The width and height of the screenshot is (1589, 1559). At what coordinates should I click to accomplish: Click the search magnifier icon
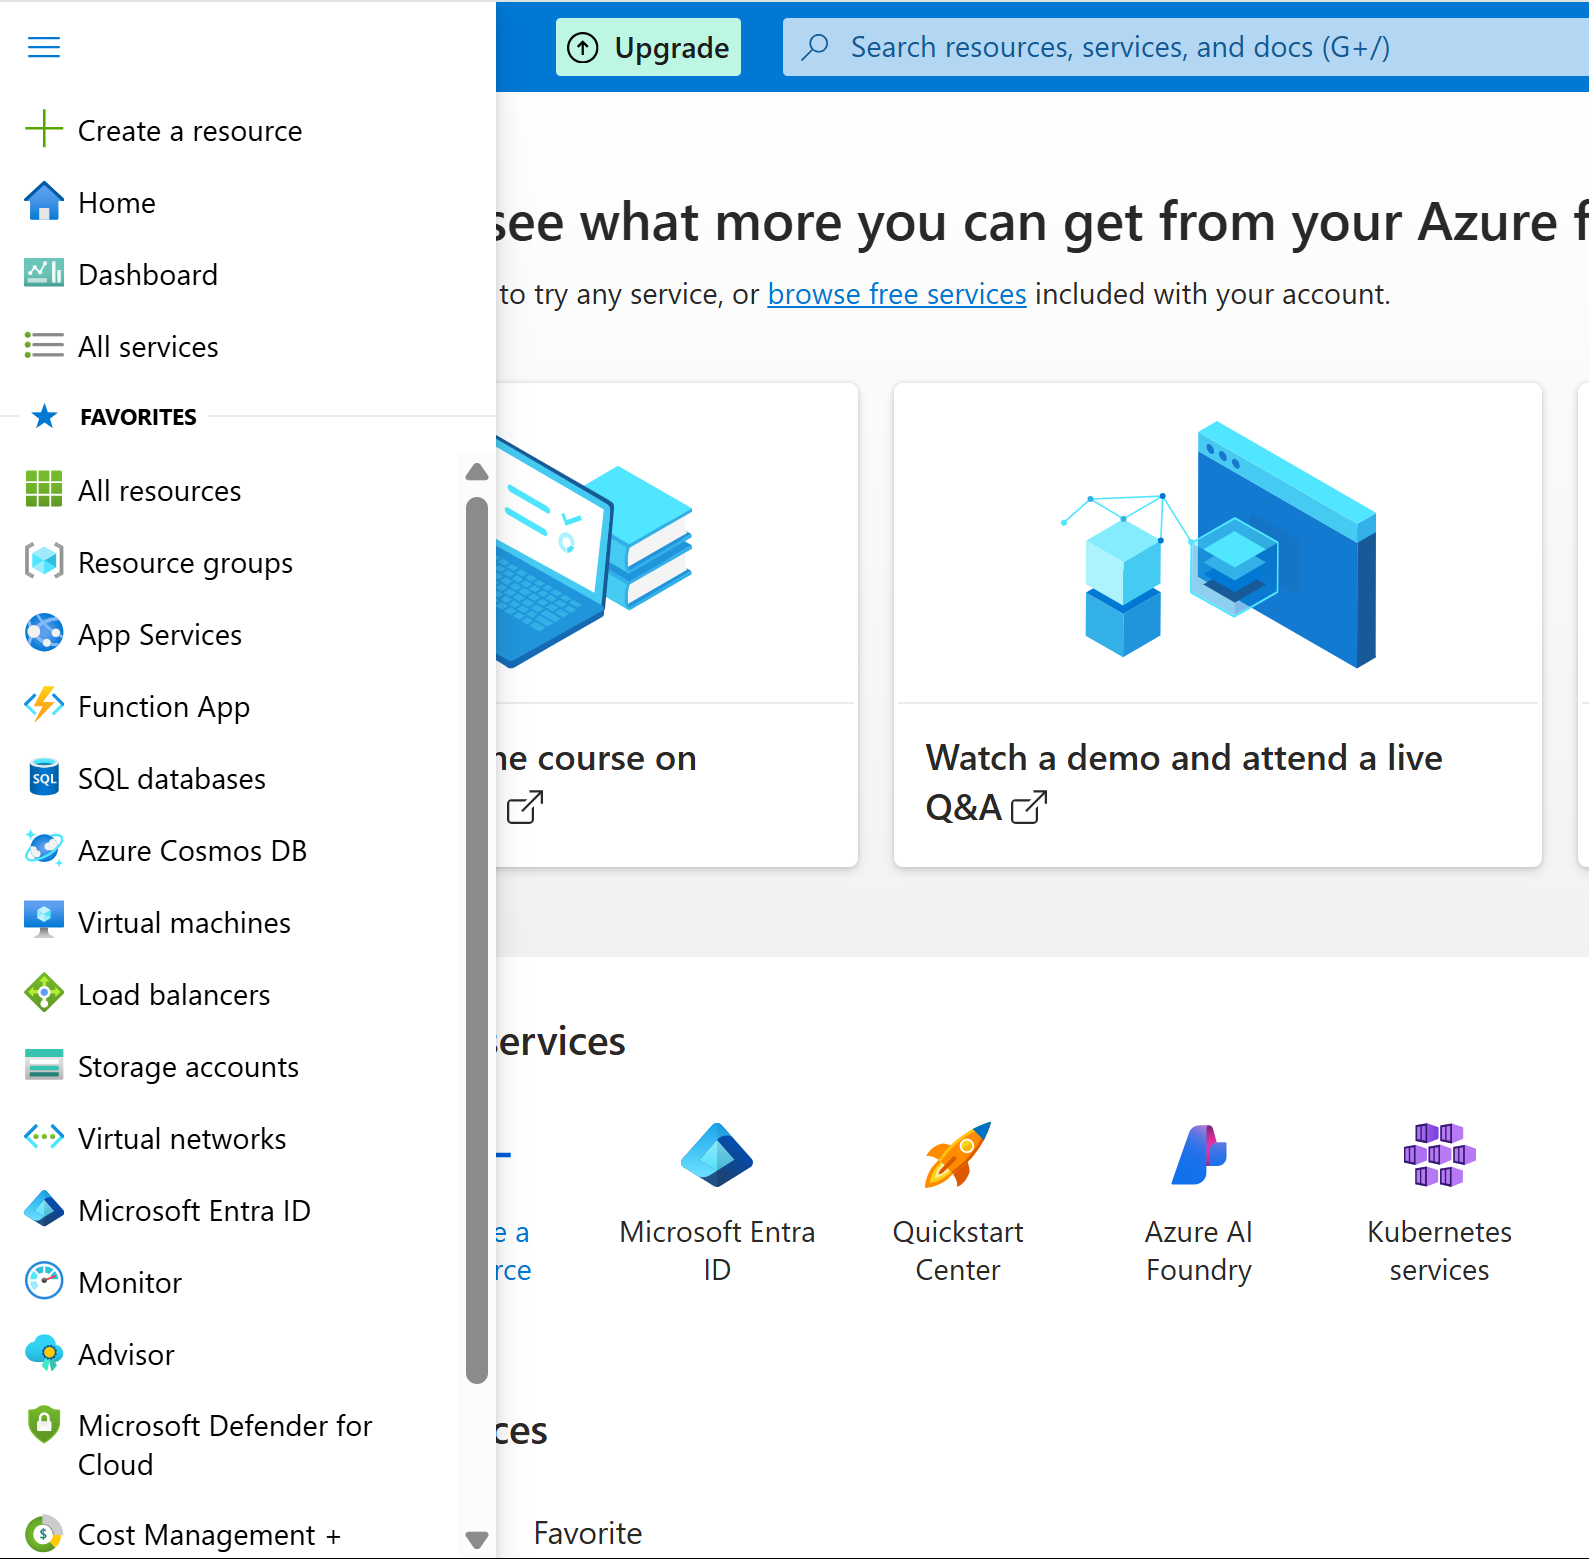[x=816, y=47]
